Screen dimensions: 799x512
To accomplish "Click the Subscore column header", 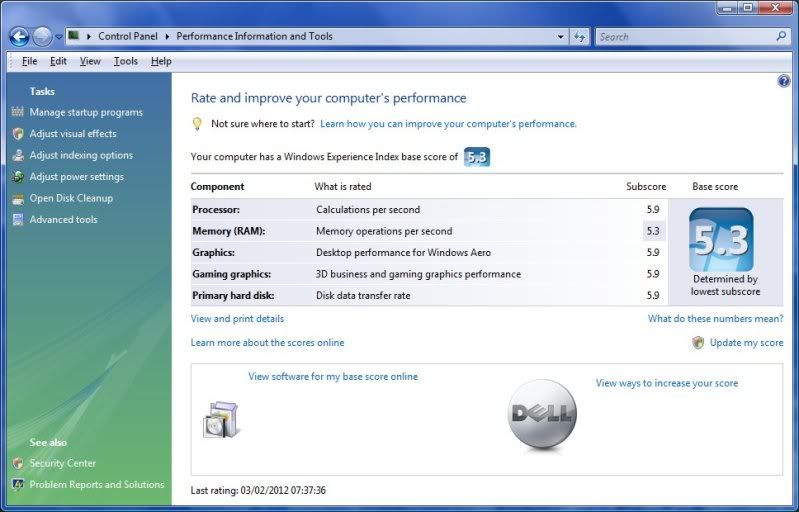I will tap(646, 186).
